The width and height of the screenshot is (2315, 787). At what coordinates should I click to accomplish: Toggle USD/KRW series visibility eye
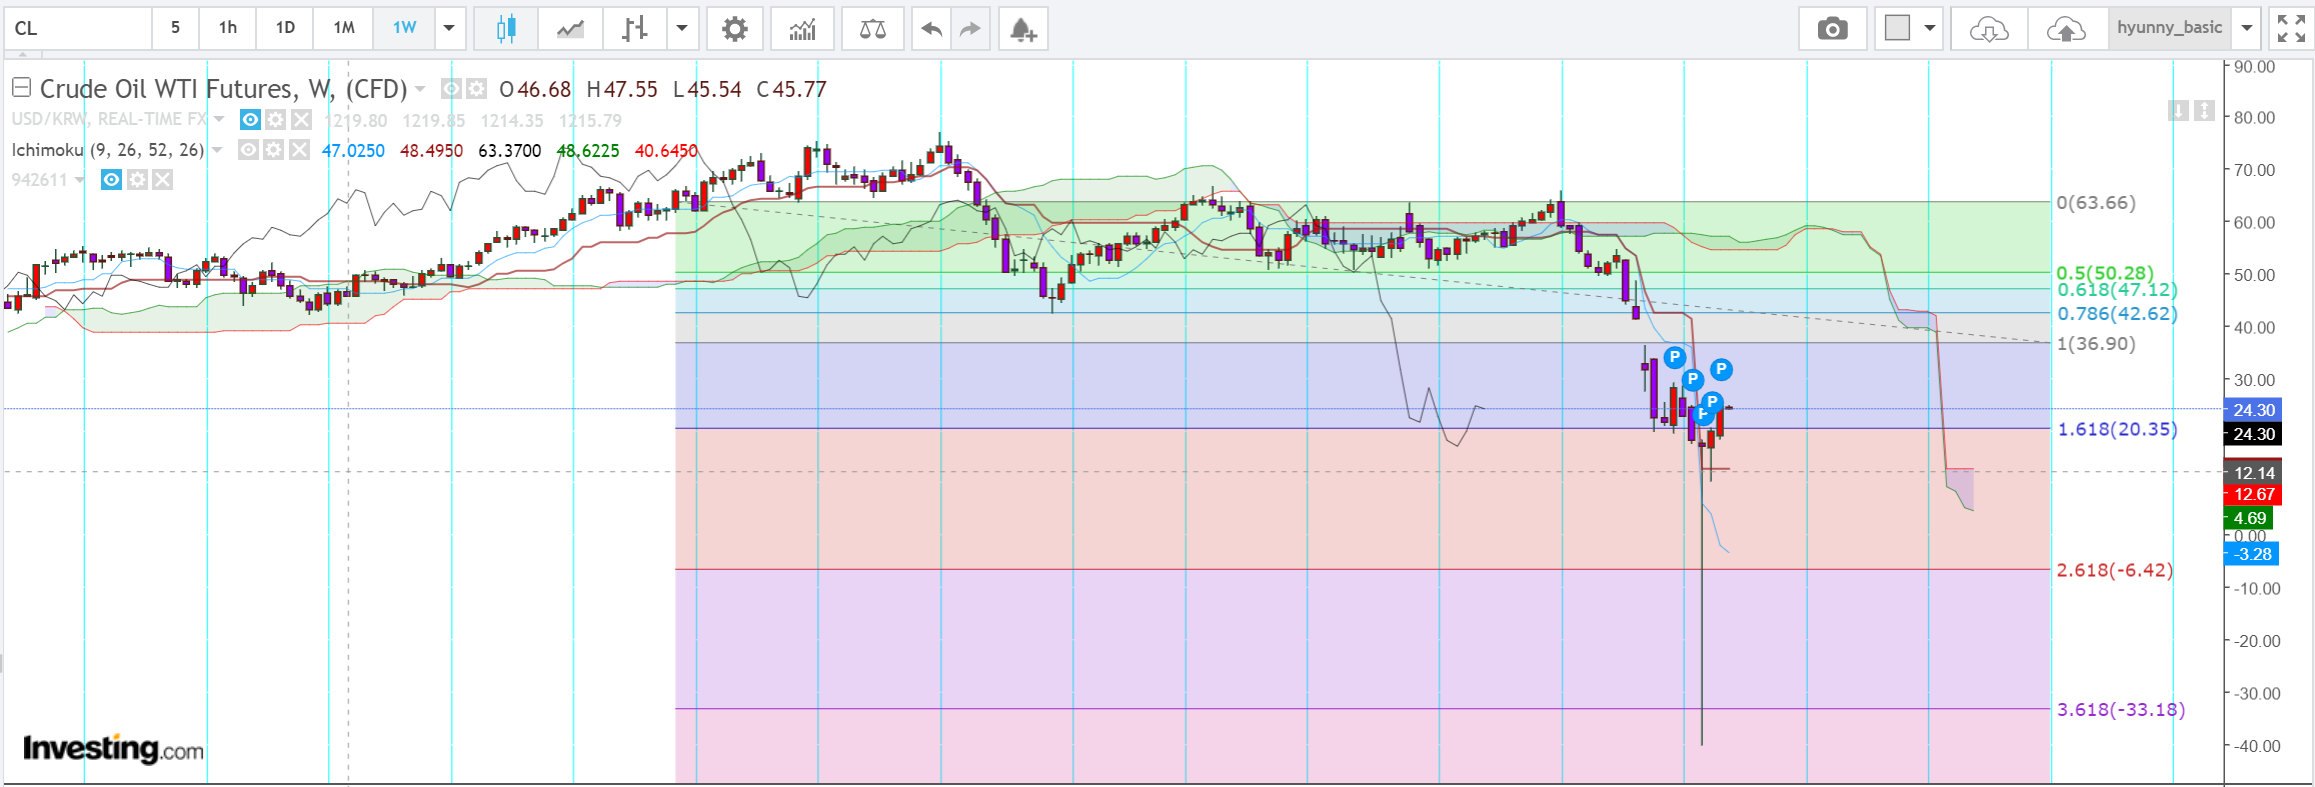[250, 120]
